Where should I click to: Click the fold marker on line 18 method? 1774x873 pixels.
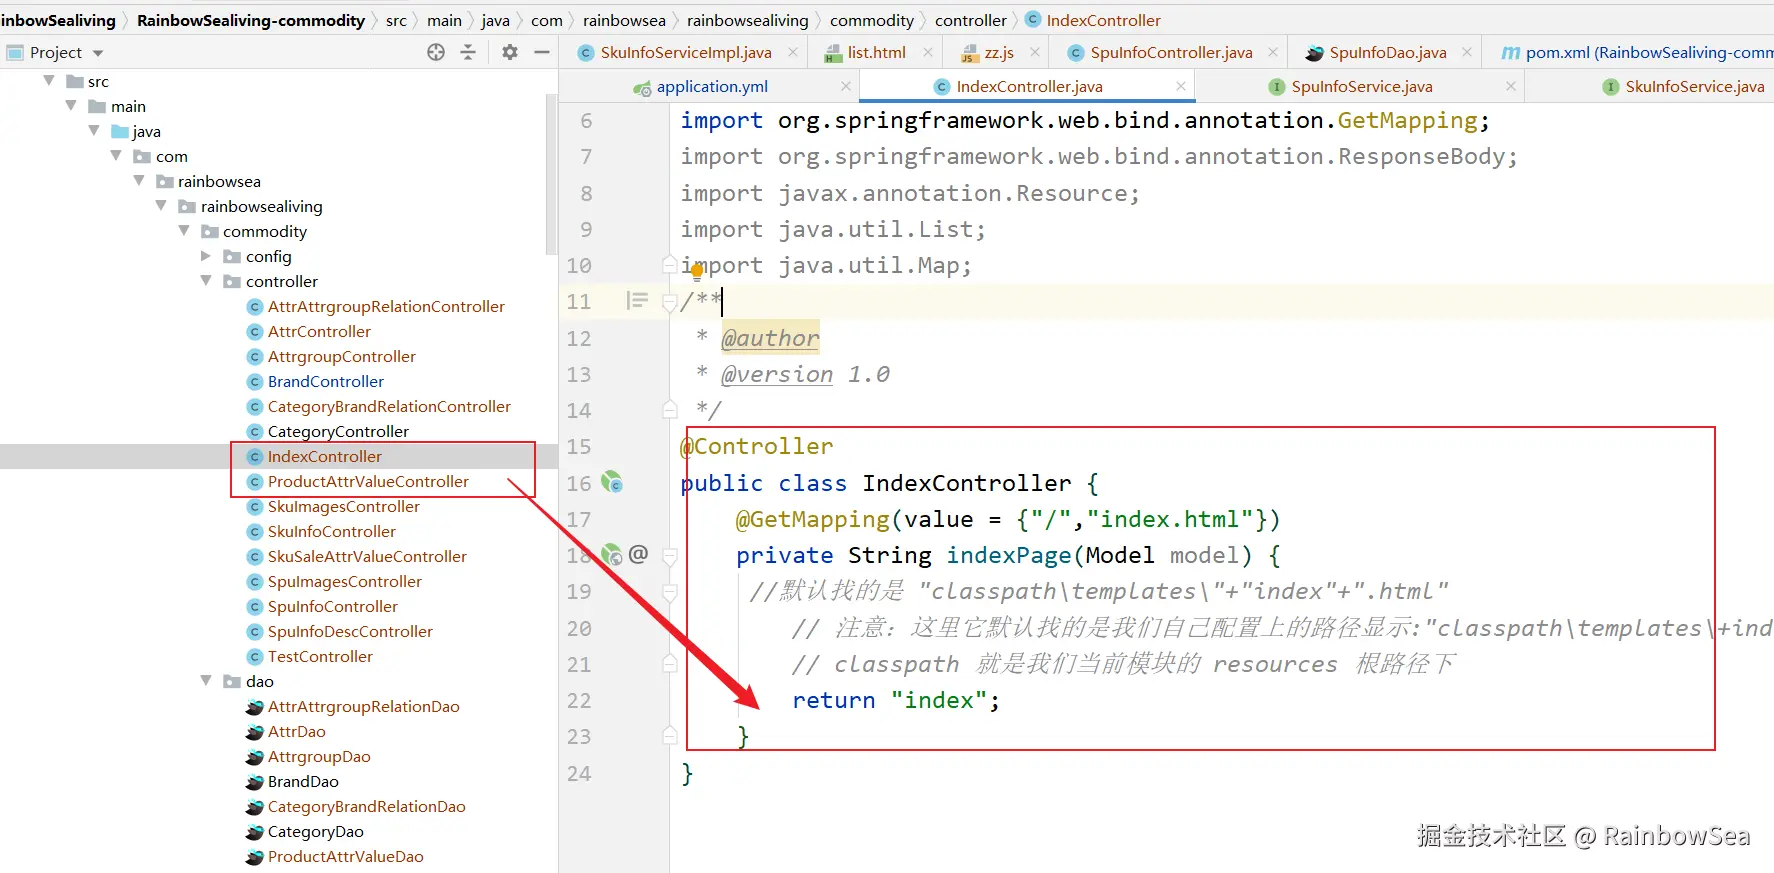pyautogui.click(x=670, y=555)
